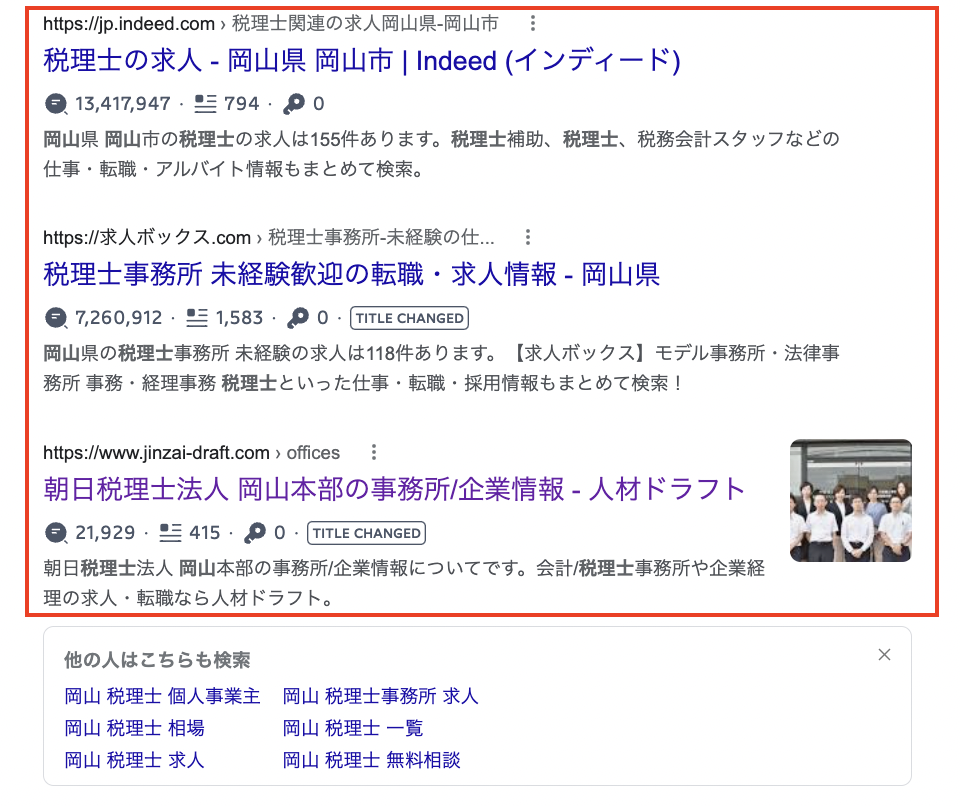Click the 794 word count value
The height and width of the screenshot is (806, 960).
click(x=241, y=104)
